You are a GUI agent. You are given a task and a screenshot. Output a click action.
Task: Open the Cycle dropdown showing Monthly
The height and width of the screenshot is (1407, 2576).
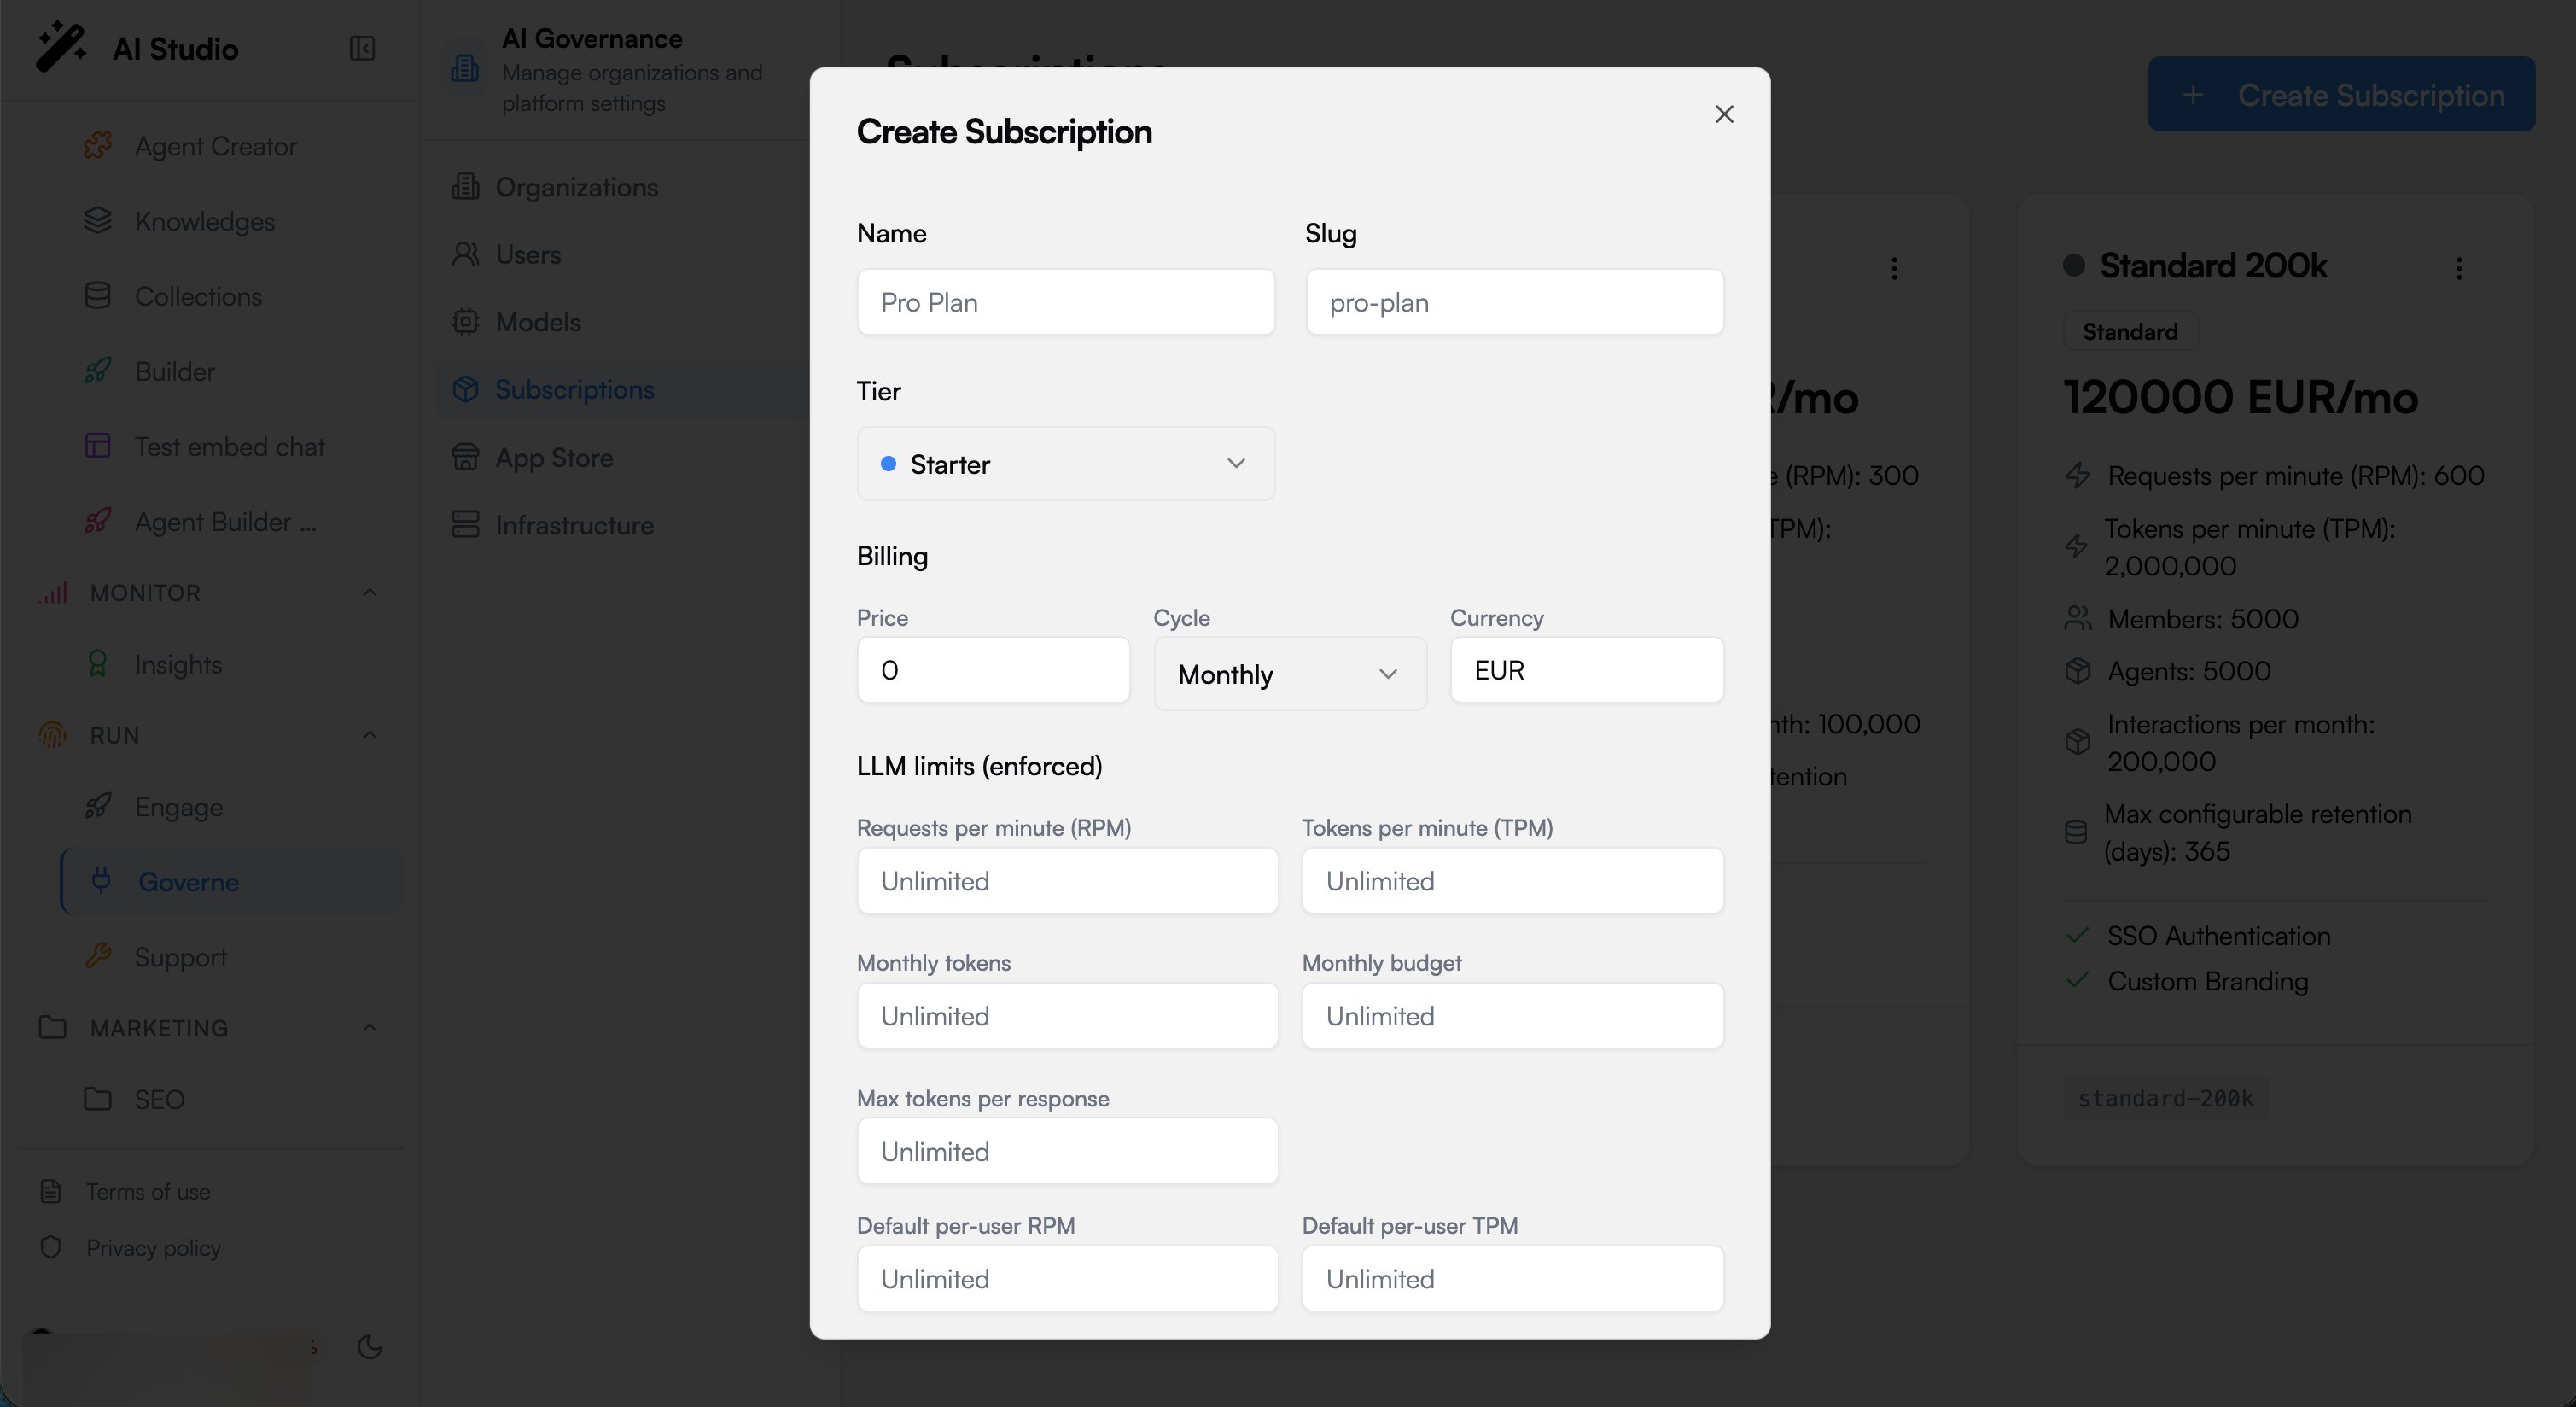pyautogui.click(x=1290, y=674)
